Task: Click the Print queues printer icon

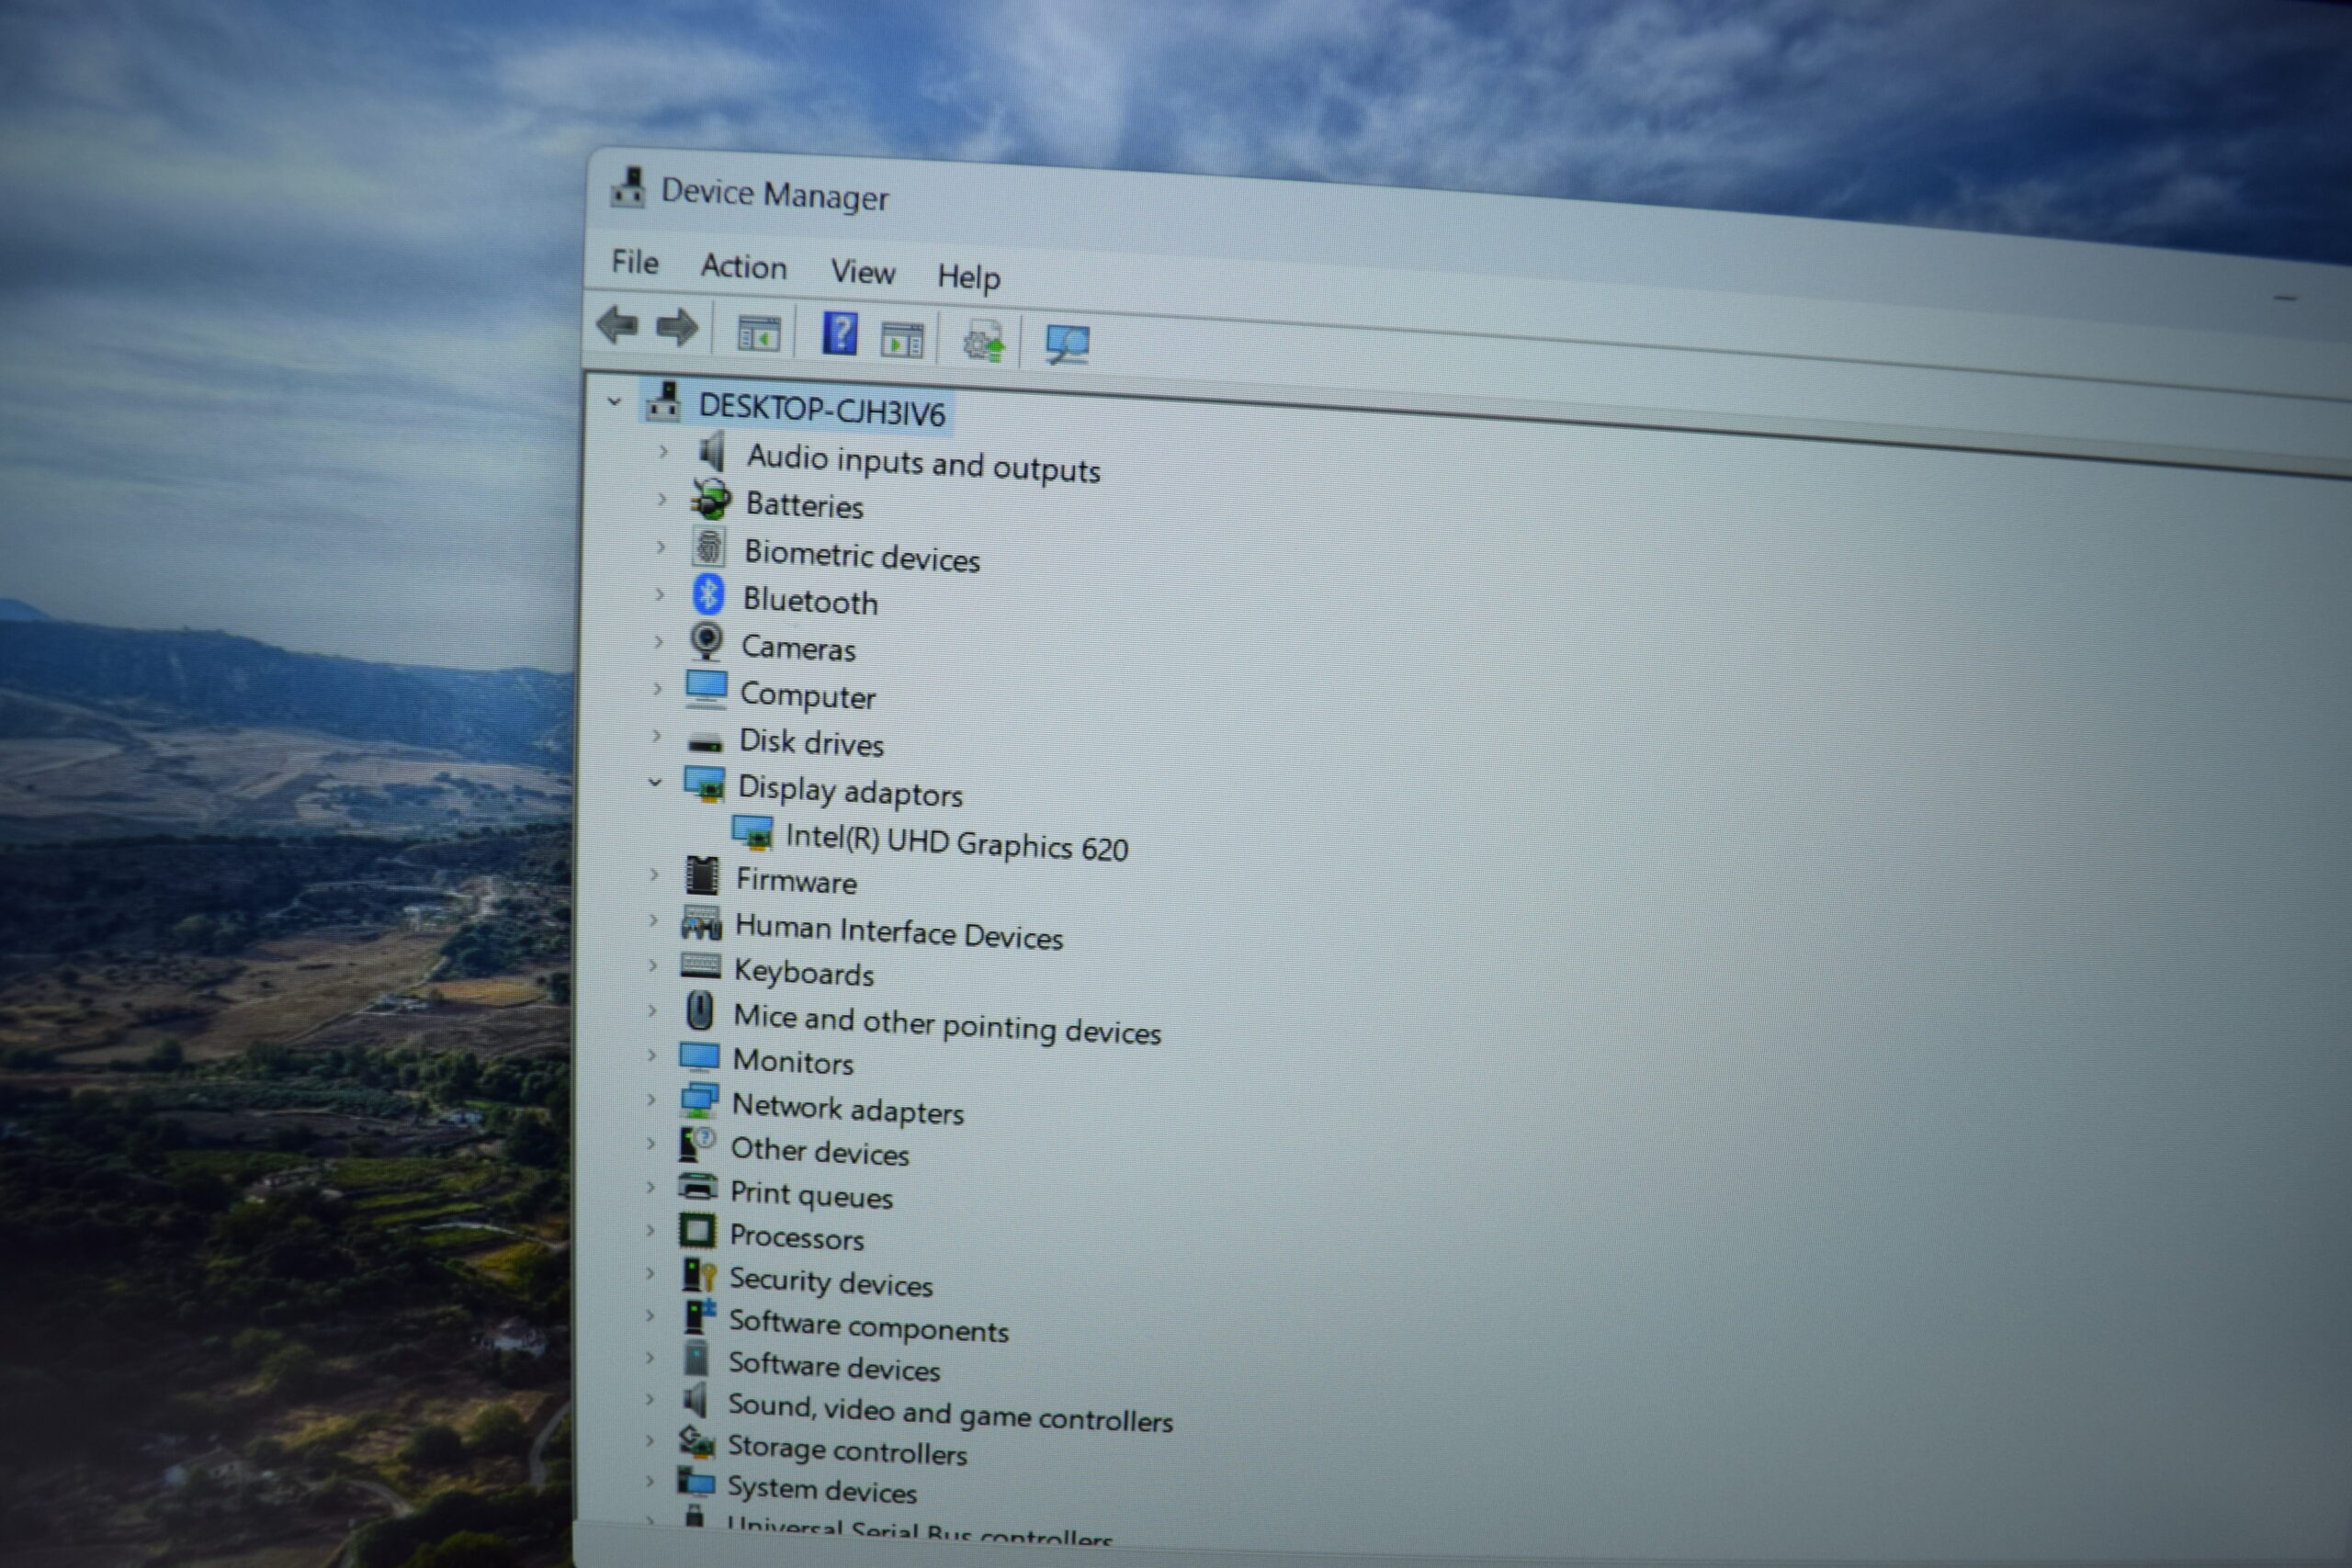Action: pyautogui.click(x=697, y=1186)
